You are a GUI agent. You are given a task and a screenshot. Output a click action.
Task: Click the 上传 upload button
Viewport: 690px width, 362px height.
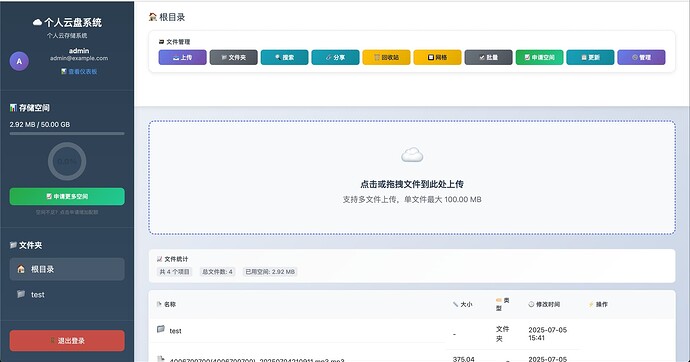[x=182, y=57]
